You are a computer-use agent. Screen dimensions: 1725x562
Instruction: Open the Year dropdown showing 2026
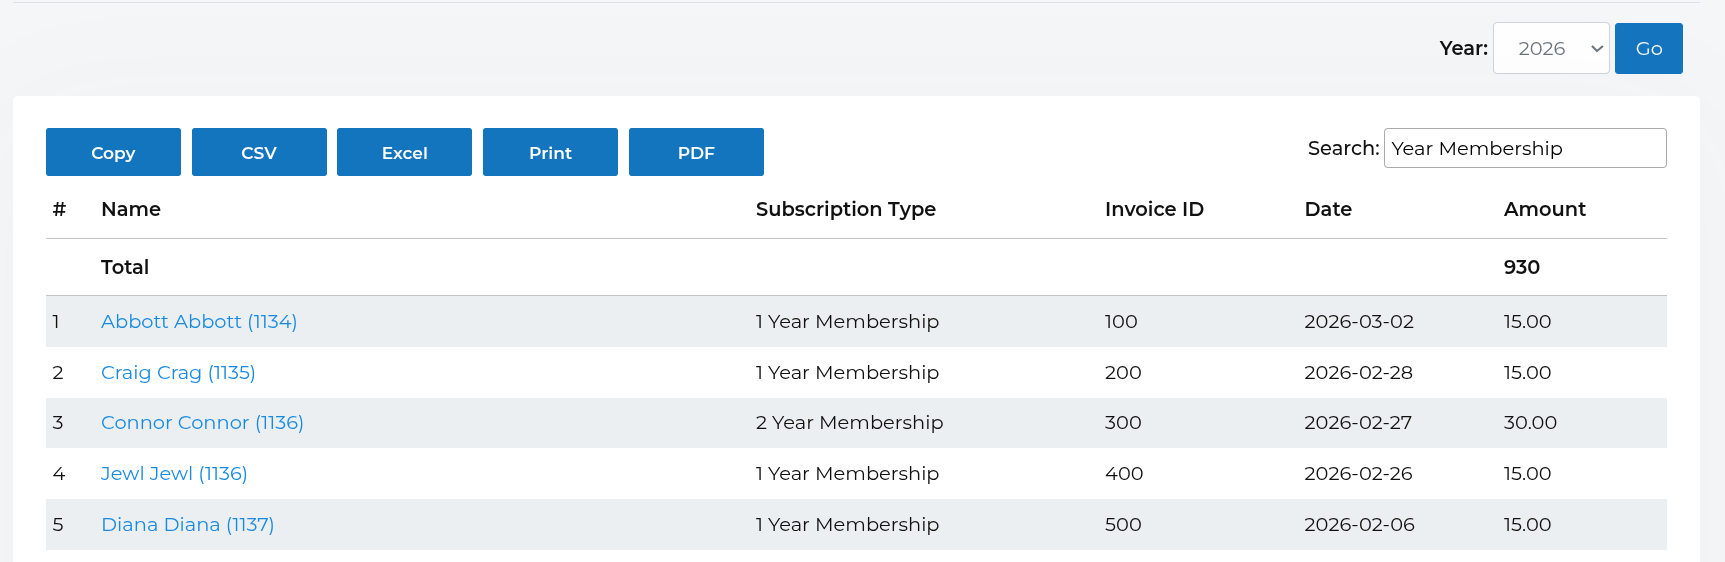click(1551, 48)
